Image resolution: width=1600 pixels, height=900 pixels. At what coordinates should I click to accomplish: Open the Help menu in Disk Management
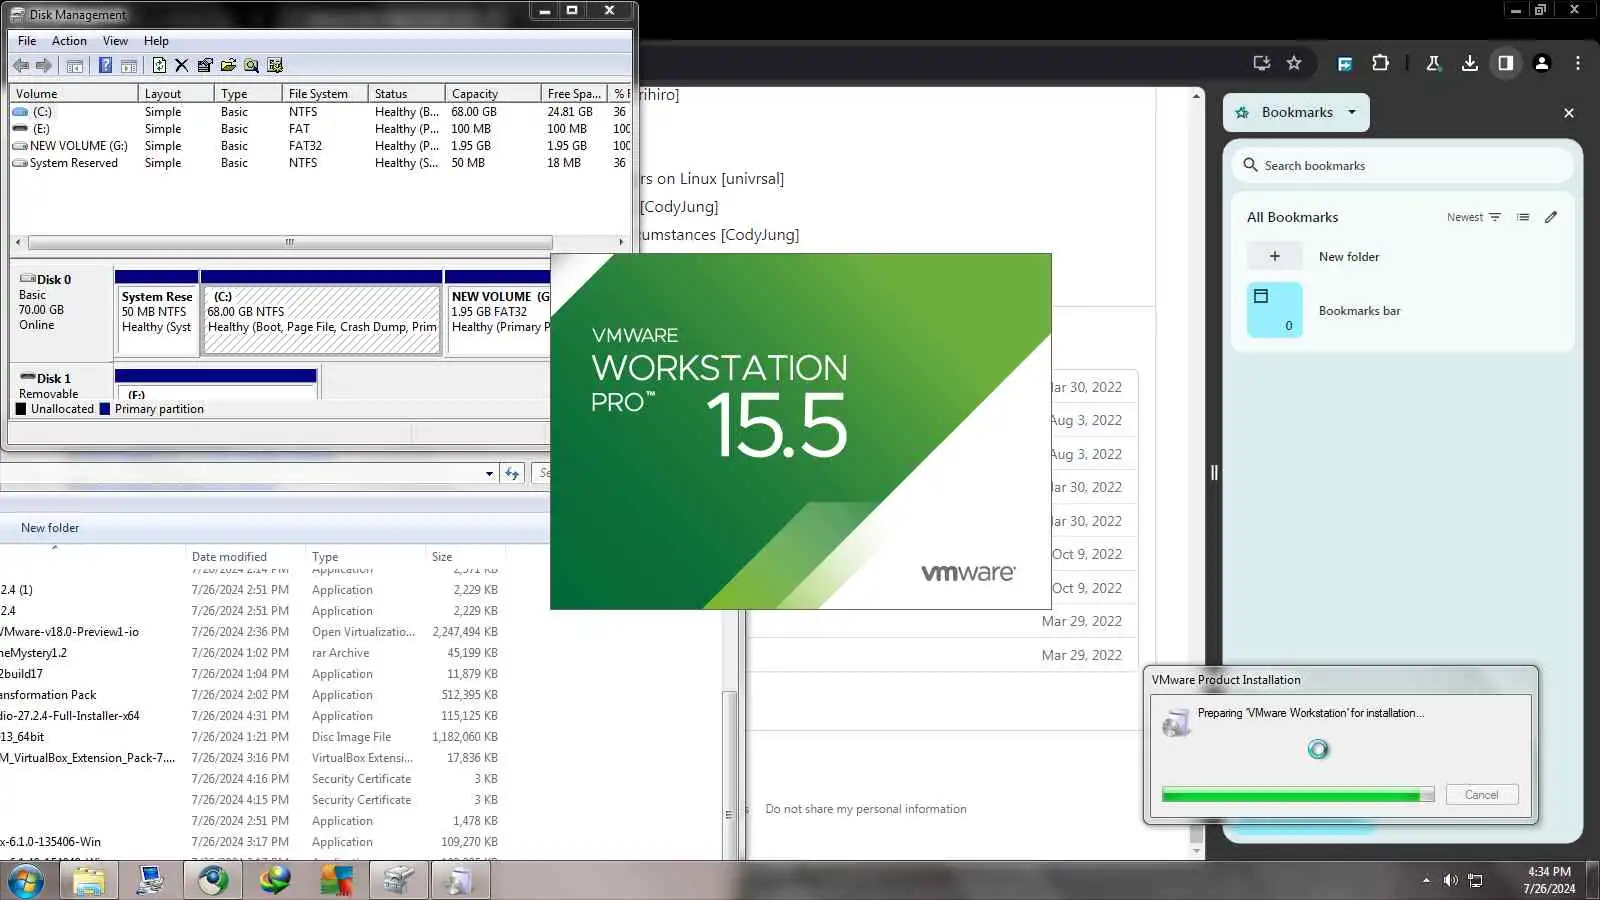click(156, 41)
